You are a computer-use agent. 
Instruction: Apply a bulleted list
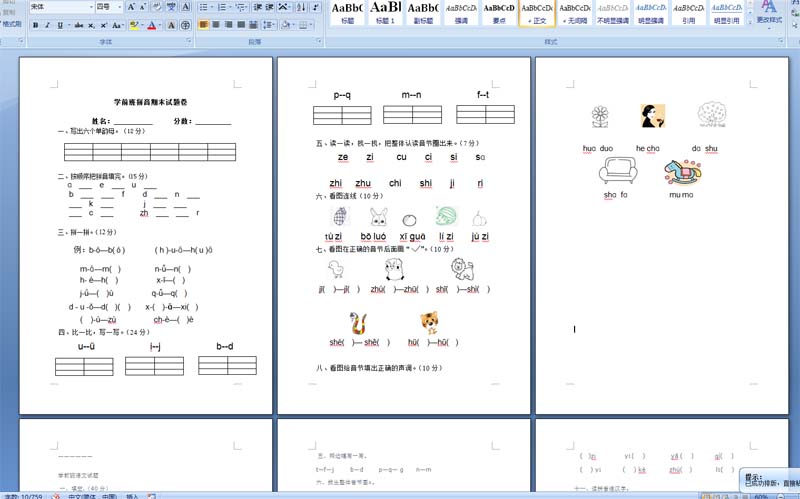(x=205, y=7)
